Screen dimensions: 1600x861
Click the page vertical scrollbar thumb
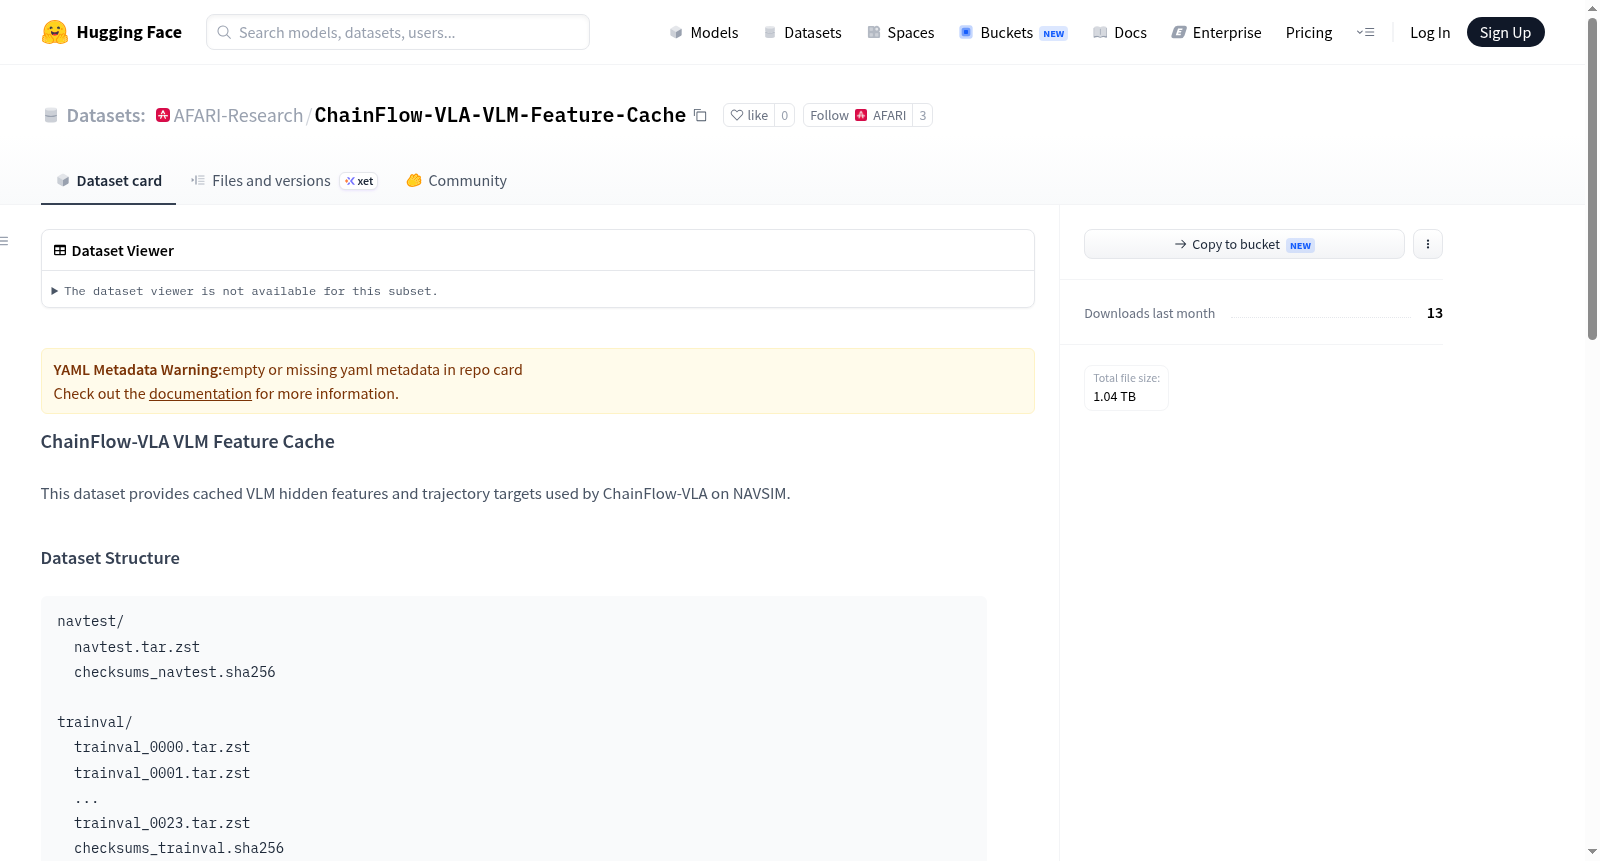coord(1592,178)
